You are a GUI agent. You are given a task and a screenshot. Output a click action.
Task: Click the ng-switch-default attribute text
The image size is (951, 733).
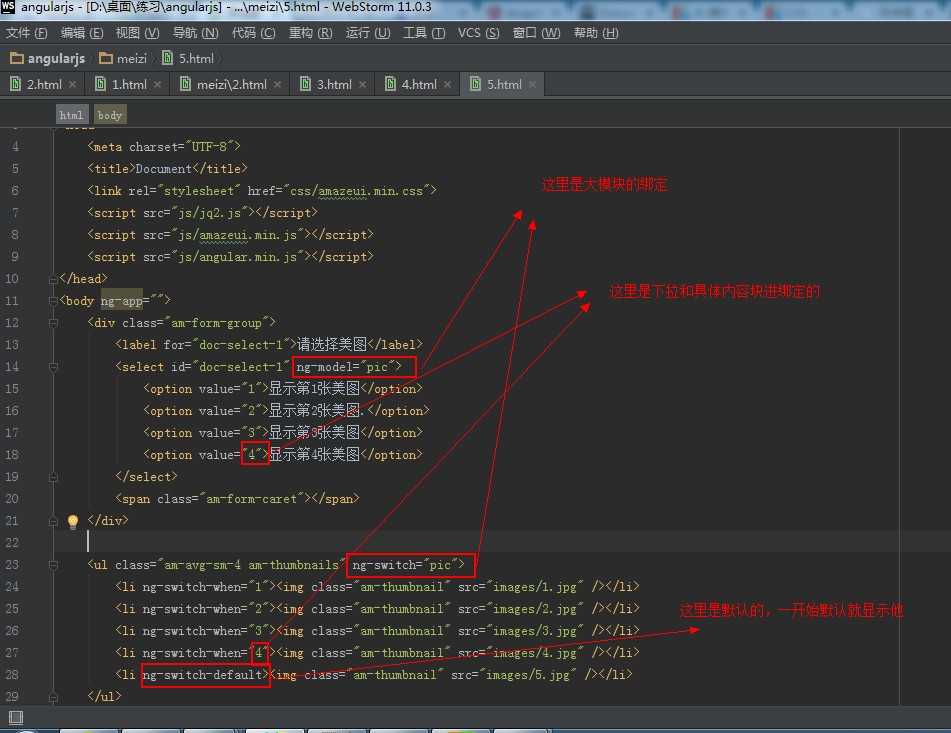click(202, 675)
